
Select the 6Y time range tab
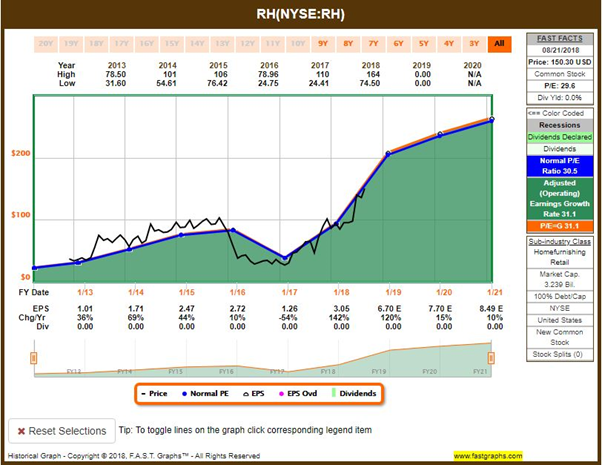coord(399,44)
